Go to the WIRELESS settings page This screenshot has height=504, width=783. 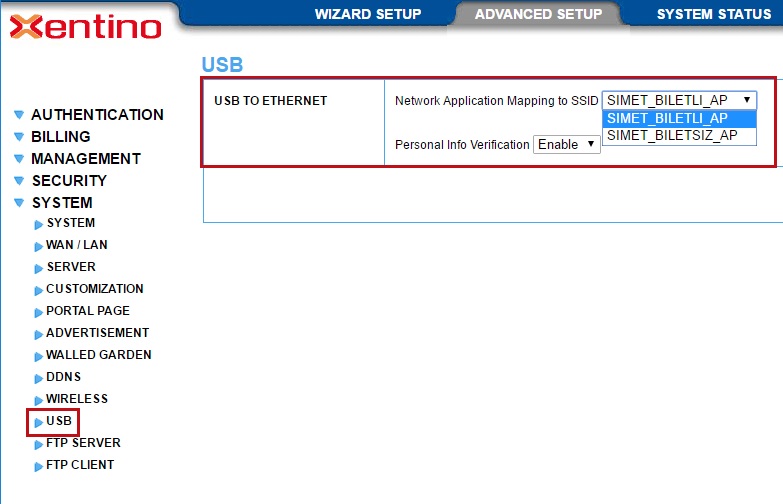(76, 399)
